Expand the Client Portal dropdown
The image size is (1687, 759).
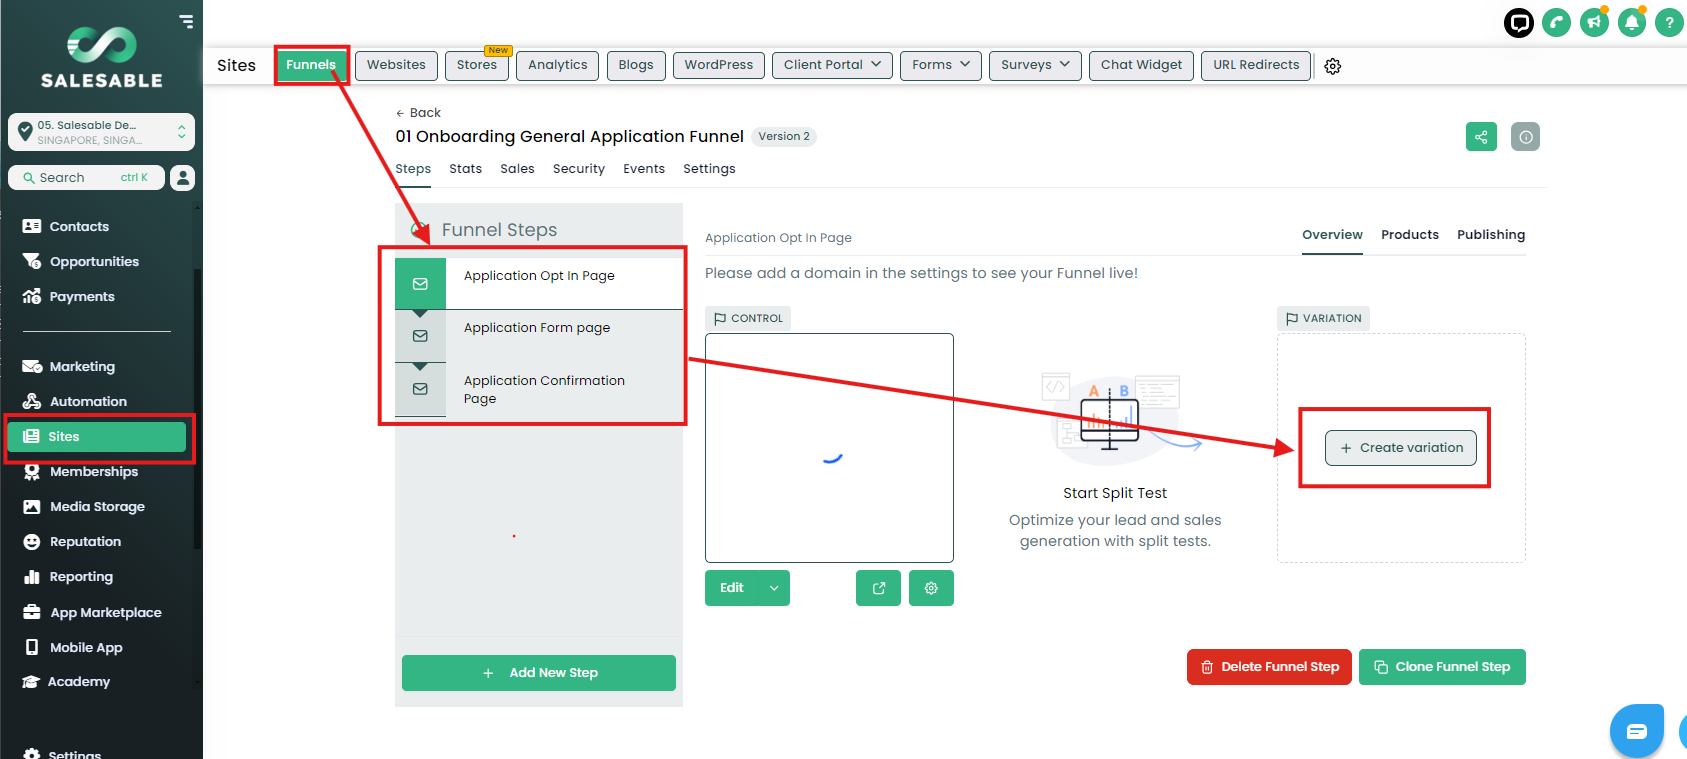click(832, 65)
